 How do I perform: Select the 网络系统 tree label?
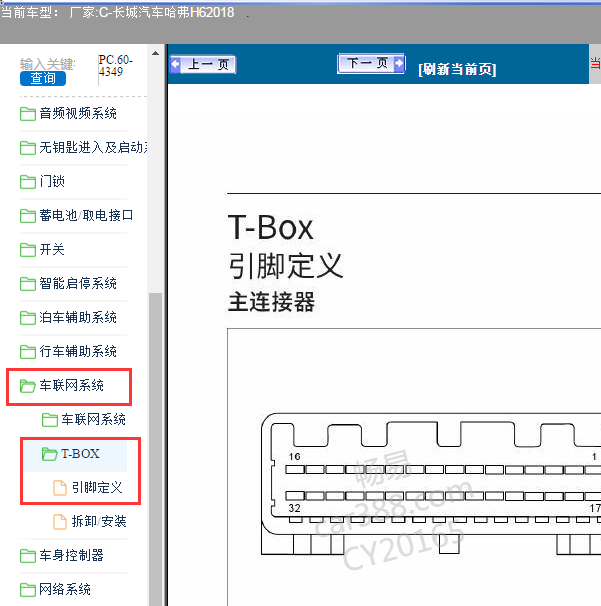click(x=65, y=589)
